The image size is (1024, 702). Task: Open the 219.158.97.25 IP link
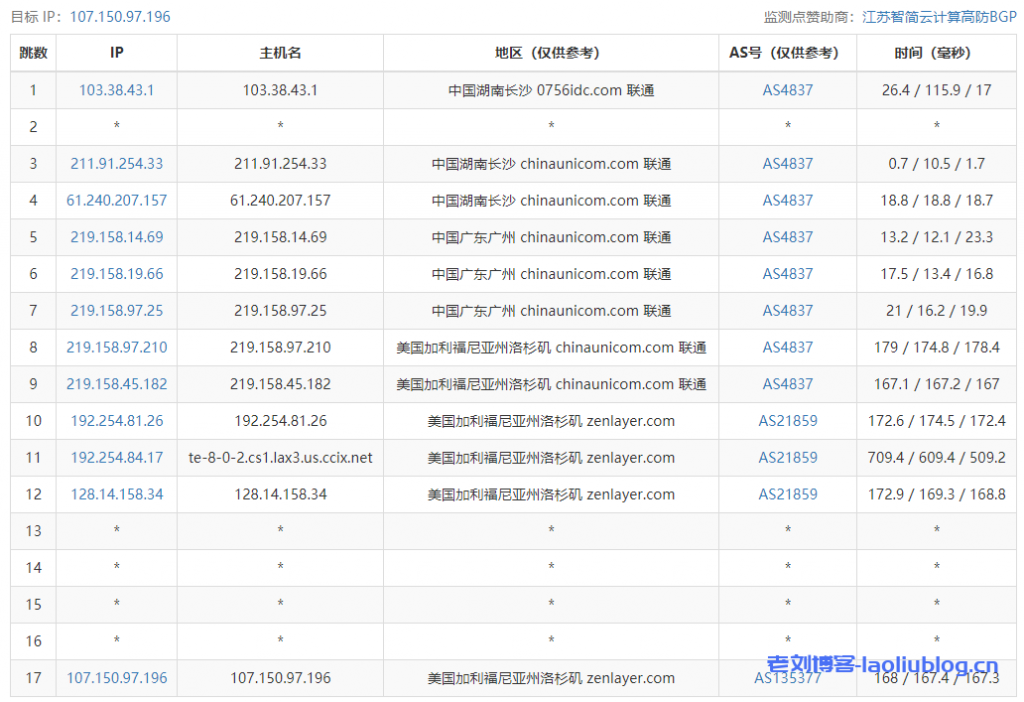[x=116, y=311]
